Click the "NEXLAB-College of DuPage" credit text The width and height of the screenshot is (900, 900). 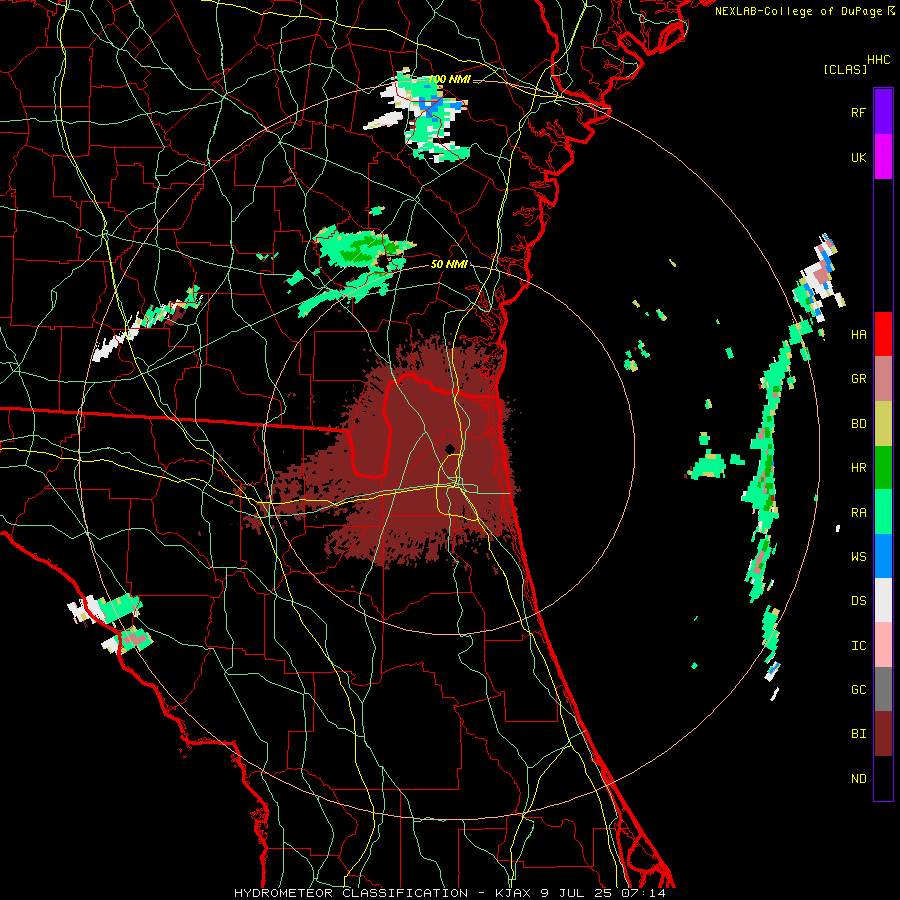coord(798,11)
